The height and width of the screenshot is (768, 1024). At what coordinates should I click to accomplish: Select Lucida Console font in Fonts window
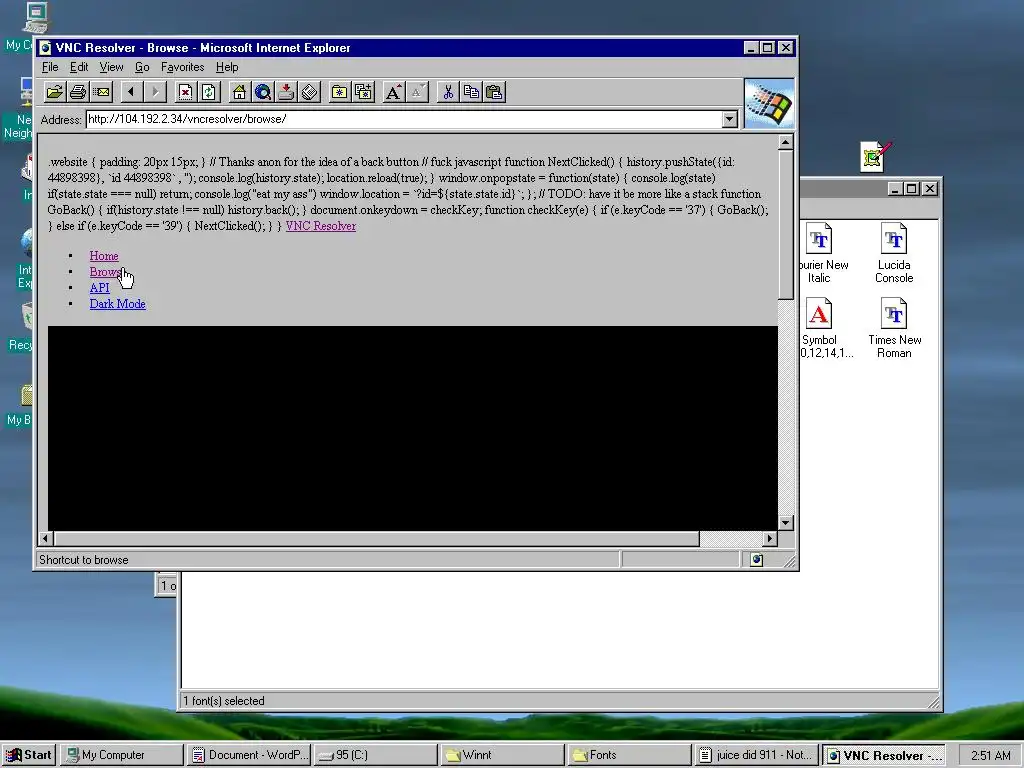pos(893,253)
